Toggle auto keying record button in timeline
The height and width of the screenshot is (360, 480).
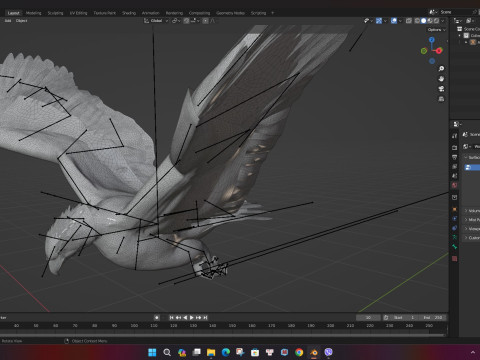click(157, 317)
